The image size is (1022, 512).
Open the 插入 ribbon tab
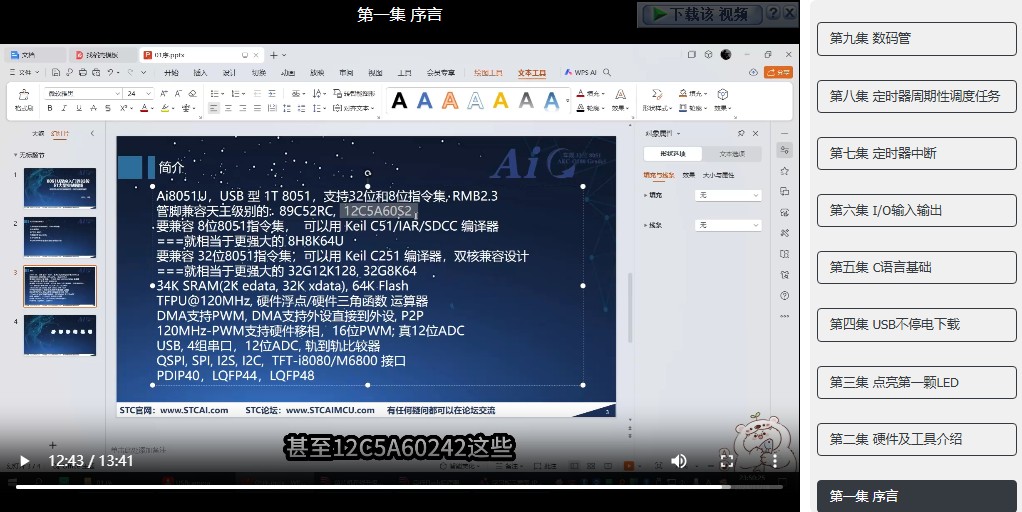coord(200,73)
